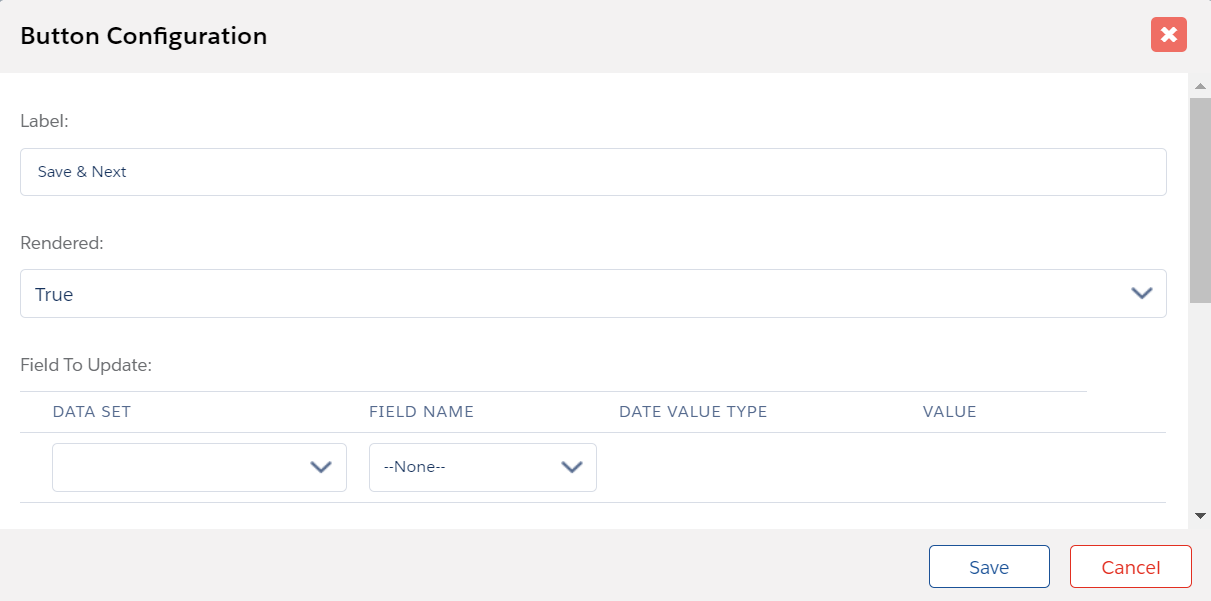Click the VALUE column header
Viewport: 1211px width, 601px height.
949,412
